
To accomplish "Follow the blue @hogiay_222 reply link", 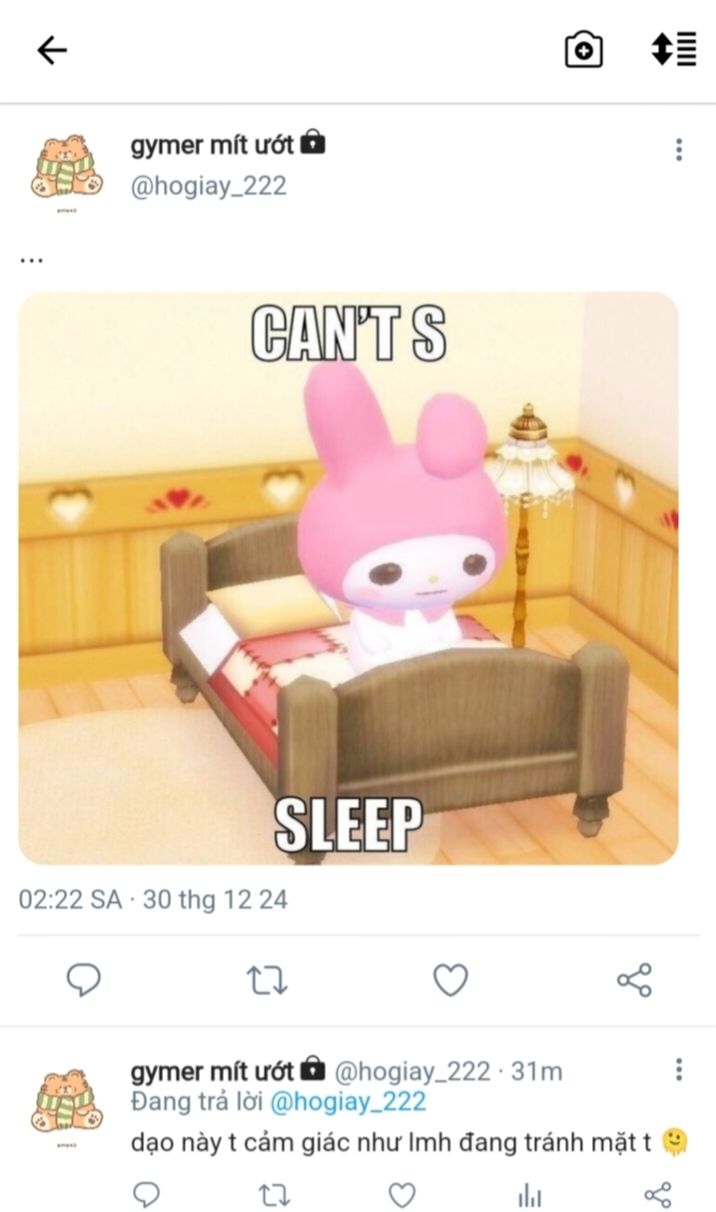I will 348,1102.
